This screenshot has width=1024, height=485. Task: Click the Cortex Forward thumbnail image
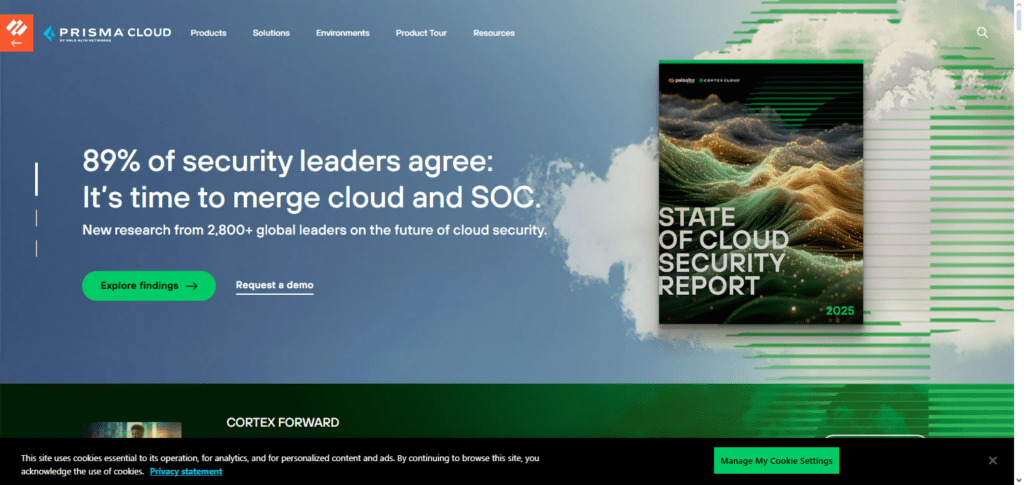tap(132, 430)
